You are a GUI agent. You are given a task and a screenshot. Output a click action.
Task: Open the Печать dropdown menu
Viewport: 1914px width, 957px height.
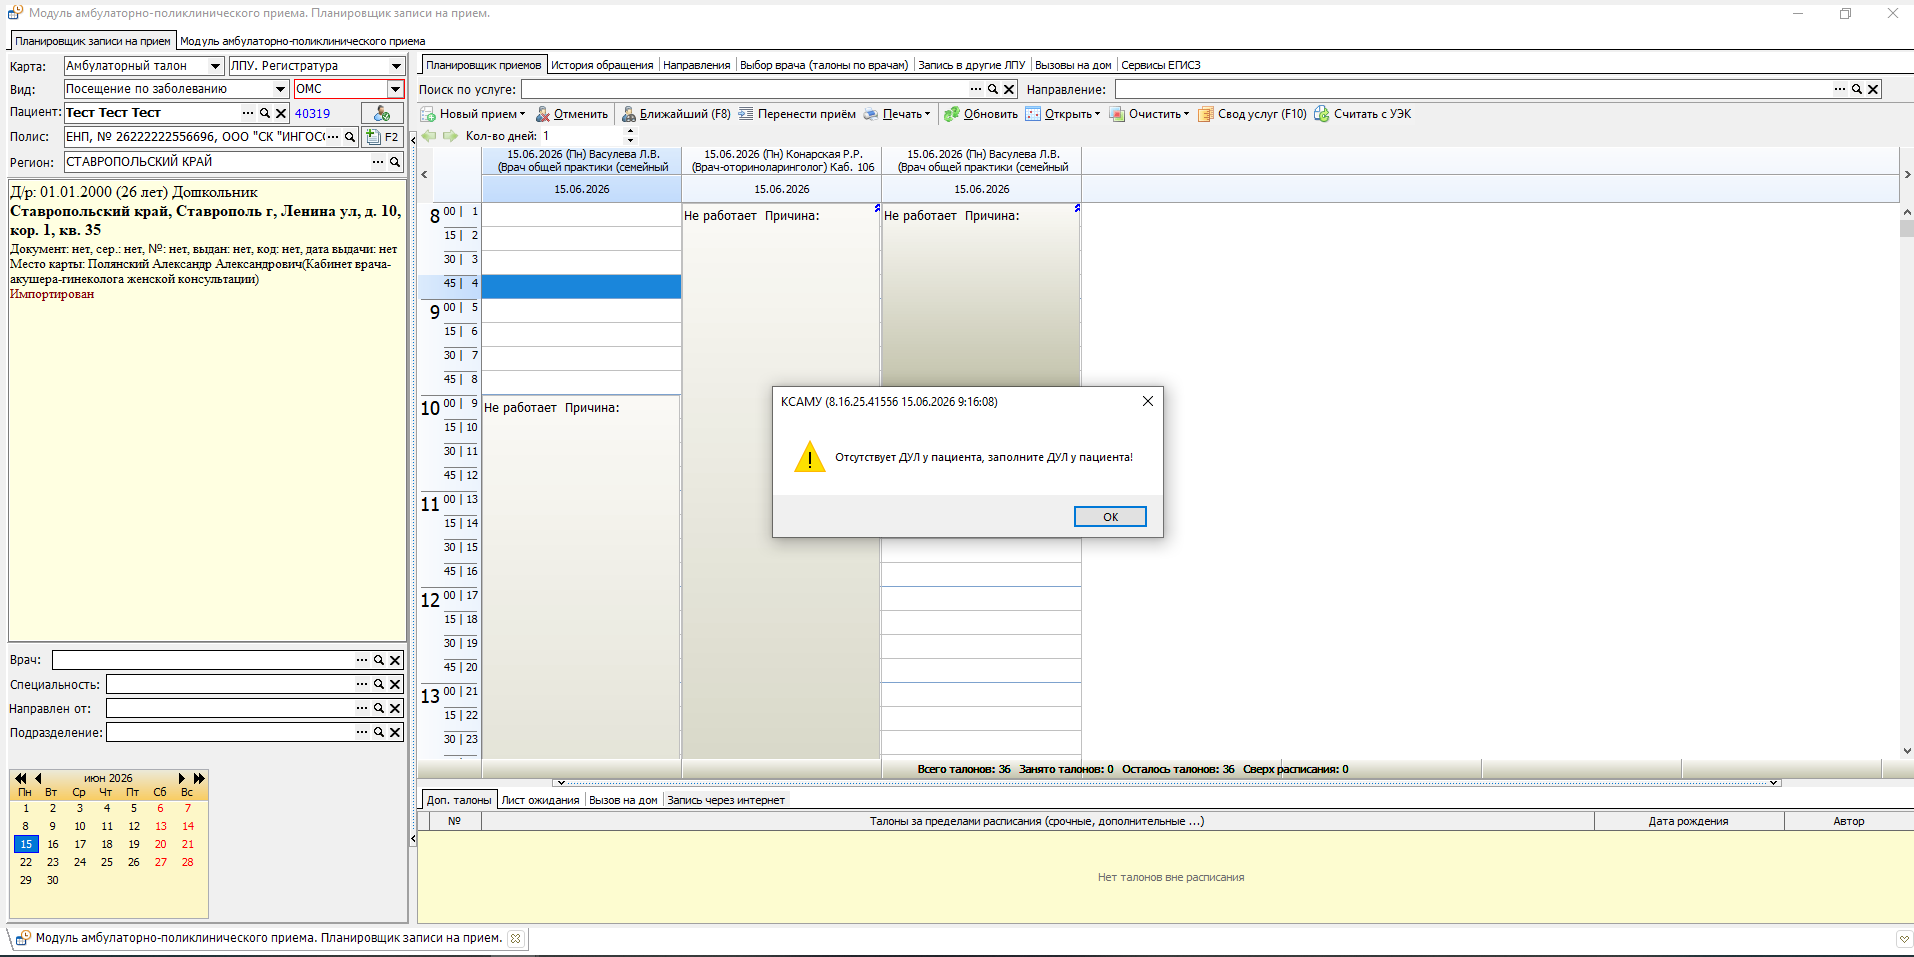coord(927,114)
